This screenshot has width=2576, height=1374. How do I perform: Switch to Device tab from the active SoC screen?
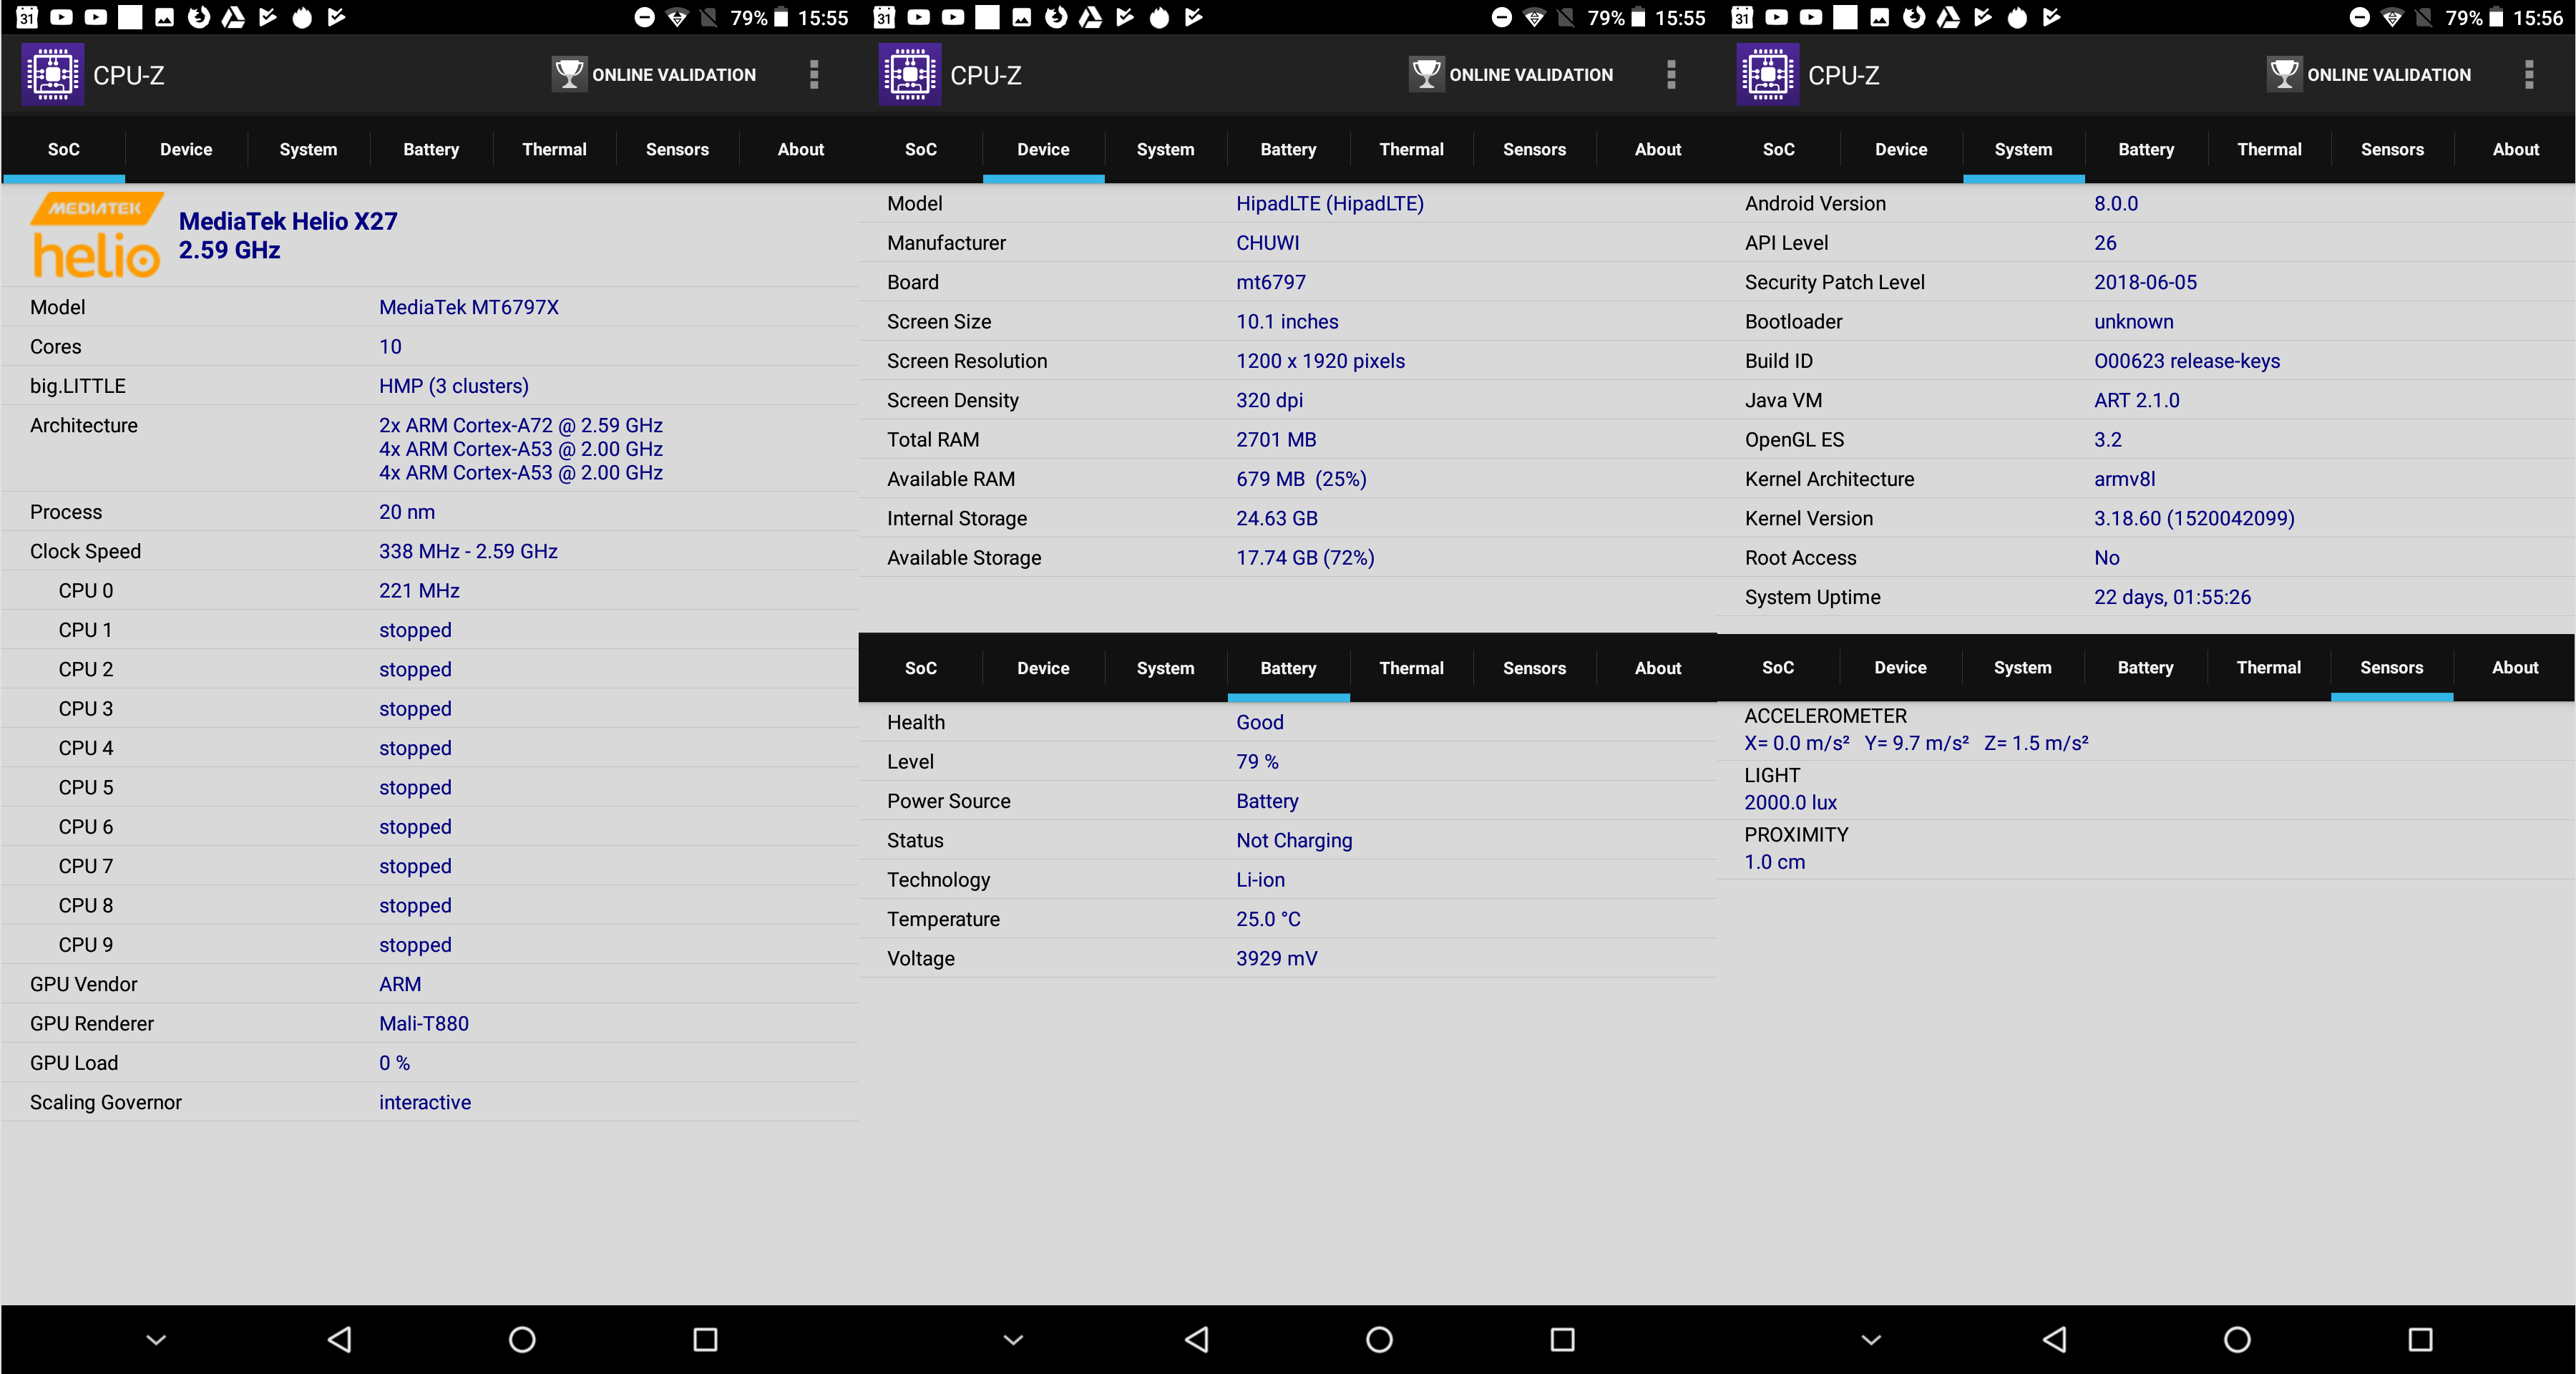[x=186, y=149]
